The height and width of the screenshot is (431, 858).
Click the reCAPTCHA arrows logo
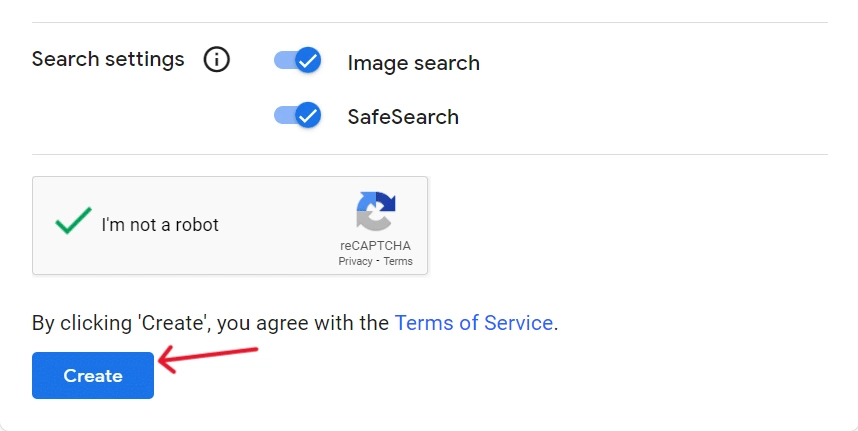pos(376,211)
